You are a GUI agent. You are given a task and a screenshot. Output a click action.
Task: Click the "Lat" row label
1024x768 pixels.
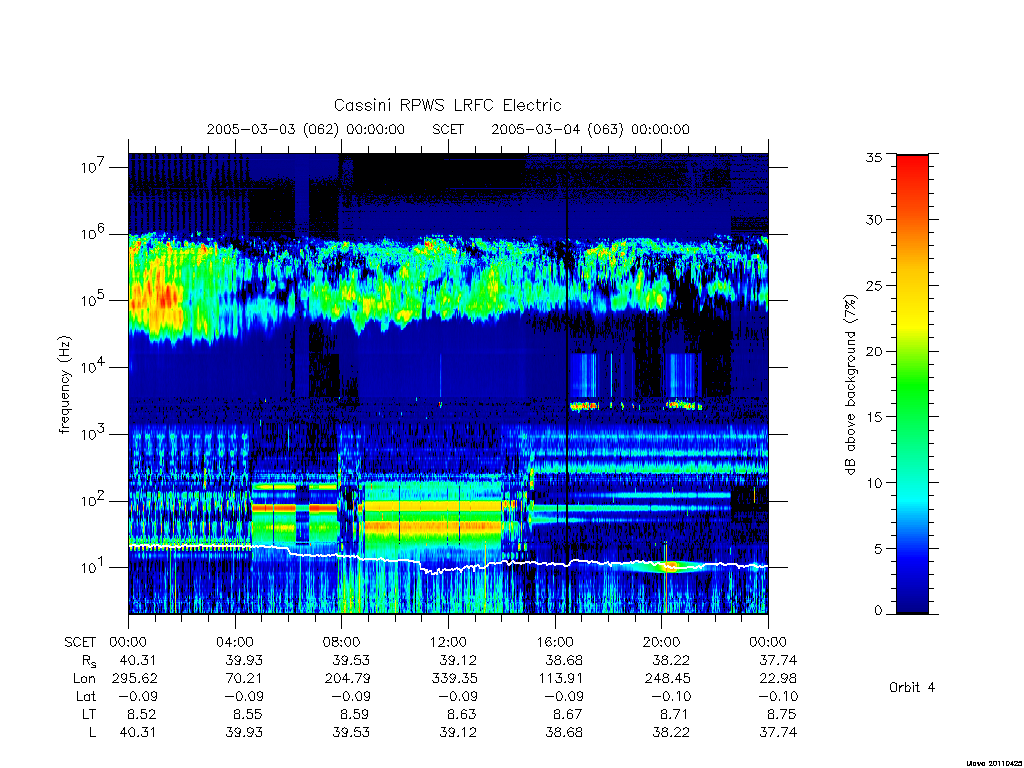[86, 696]
